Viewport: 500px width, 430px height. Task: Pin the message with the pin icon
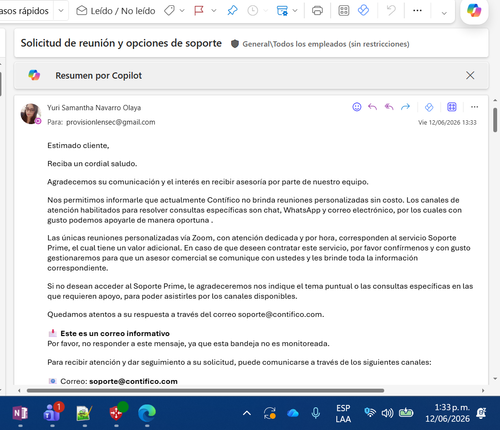(232, 11)
